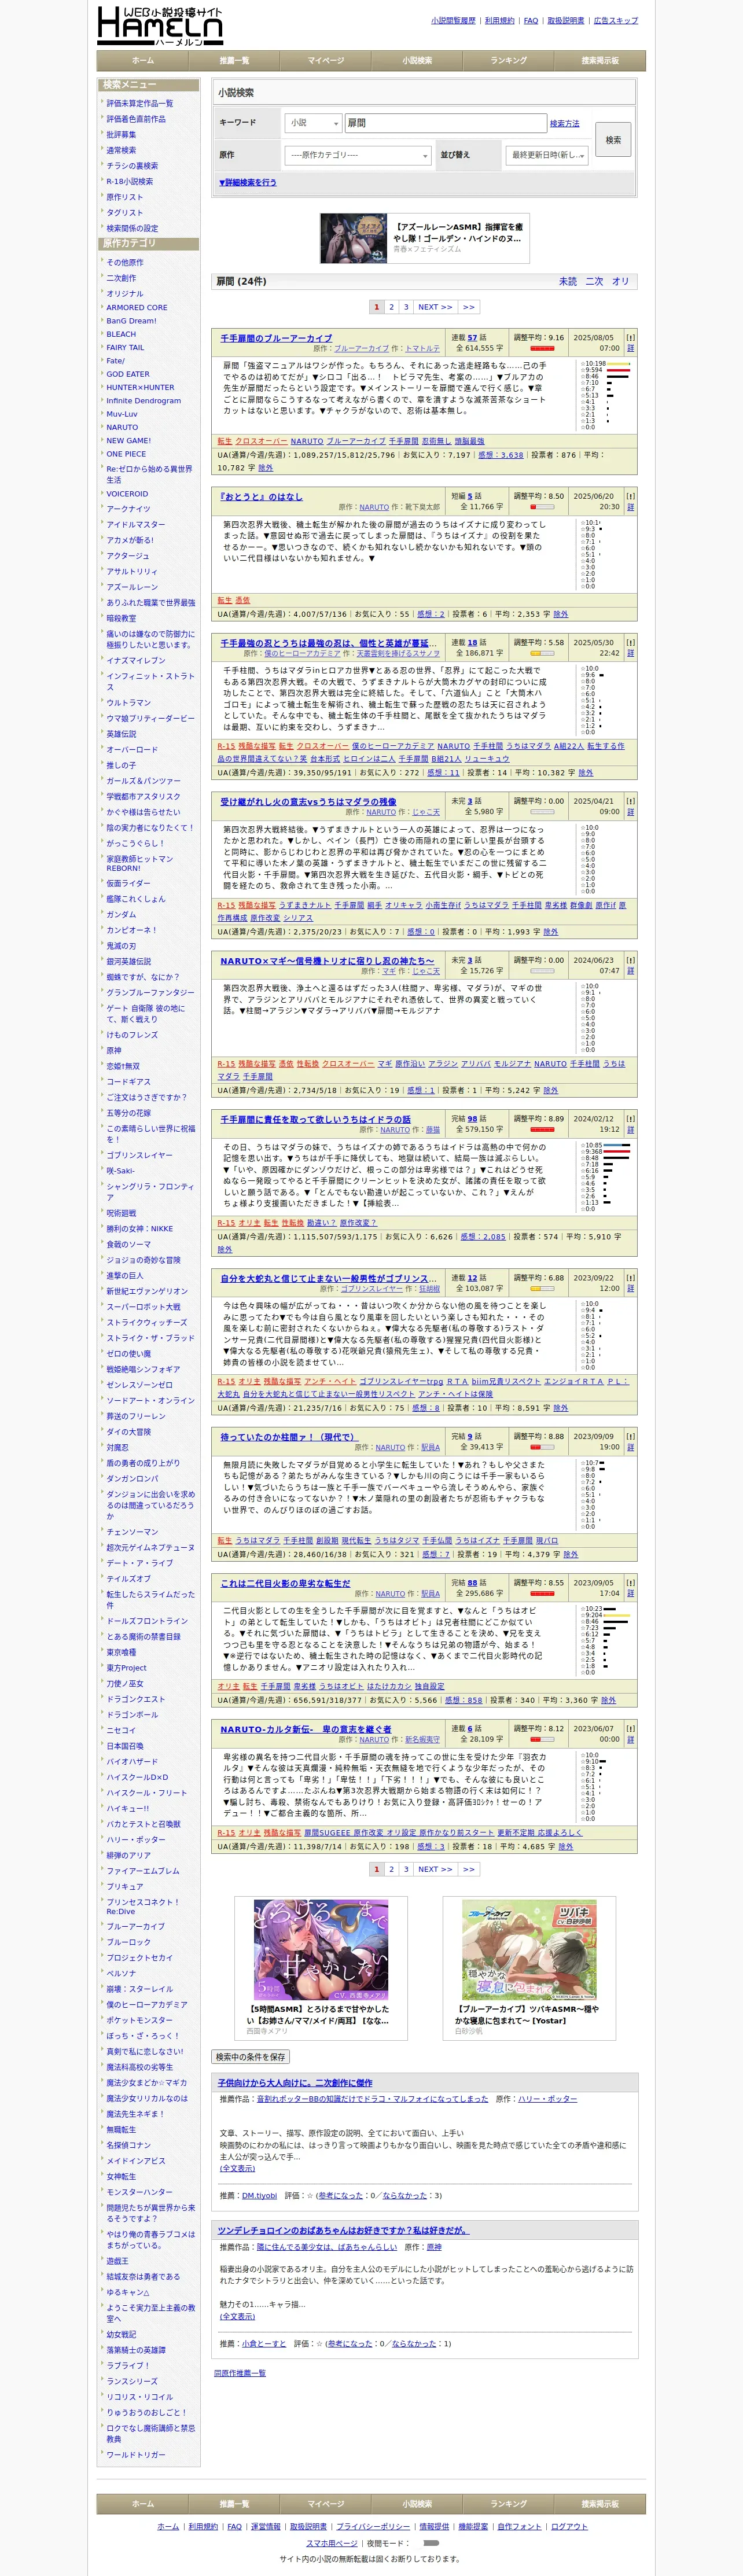Select ONE PIECE in the category sidebar
743x2576 pixels.
pos(126,454)
